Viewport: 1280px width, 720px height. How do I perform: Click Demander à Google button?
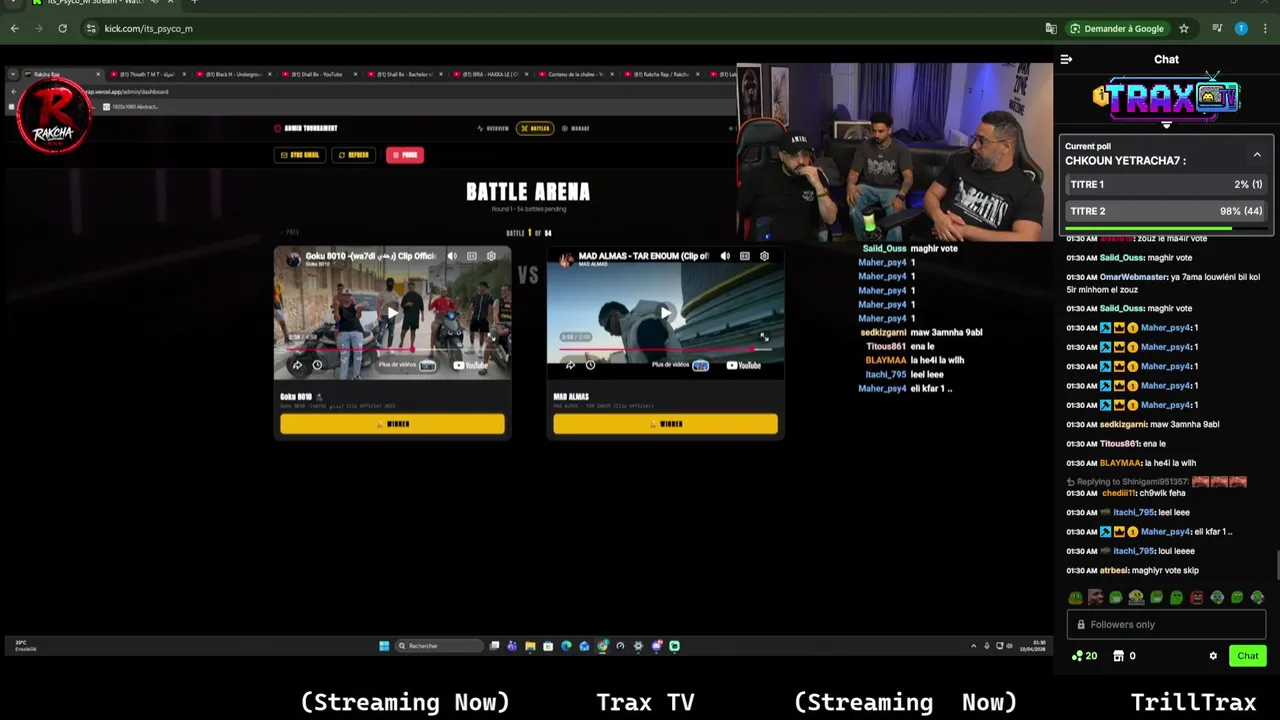[x=1116, y=28]
